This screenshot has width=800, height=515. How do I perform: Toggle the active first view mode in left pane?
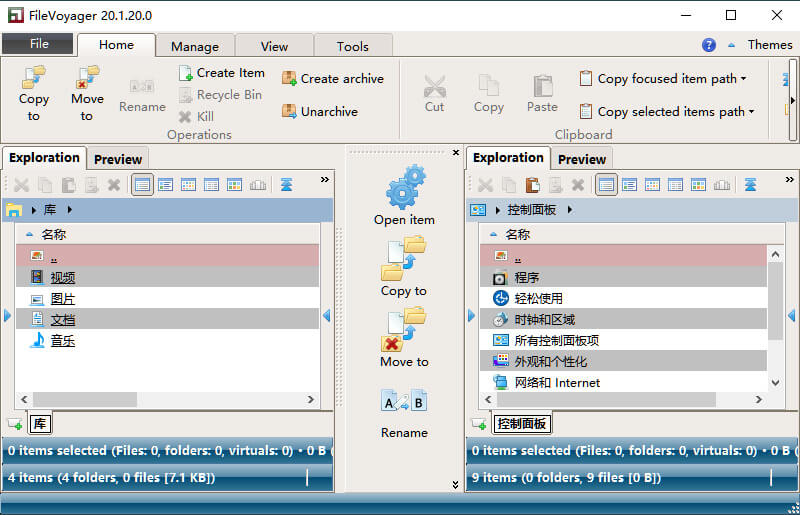(x=142, y=185)
